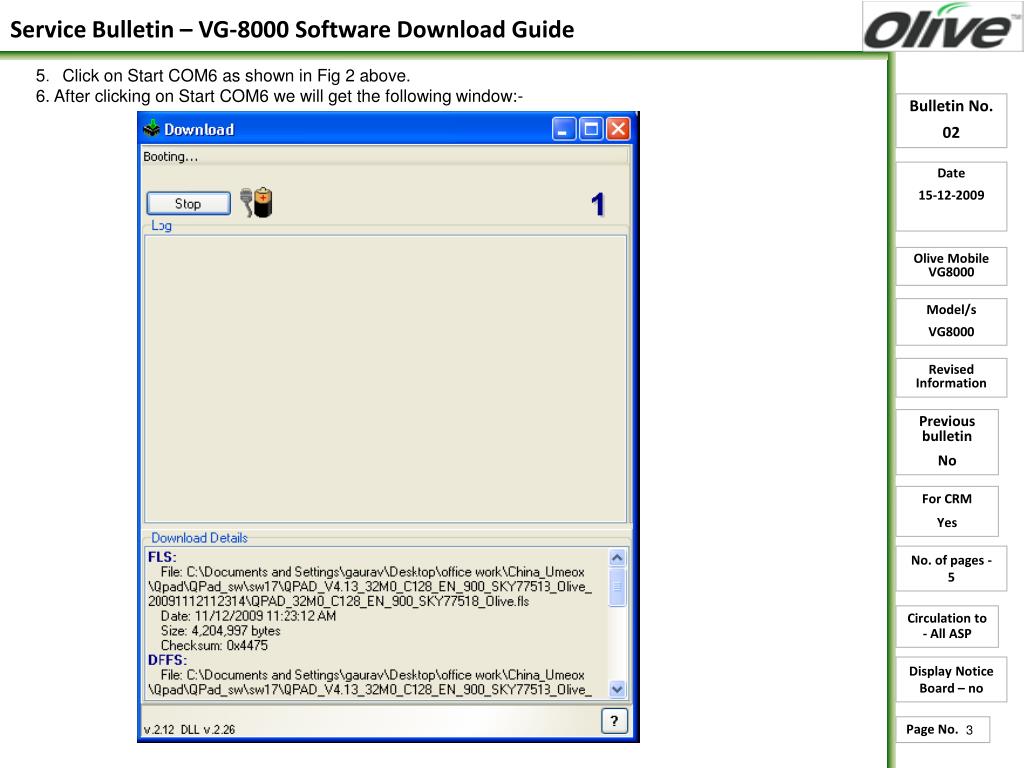Click 'Size: 4,204,997 bytes' line
The width and height of the screenshot is (1024, 768).
point(220,631)
